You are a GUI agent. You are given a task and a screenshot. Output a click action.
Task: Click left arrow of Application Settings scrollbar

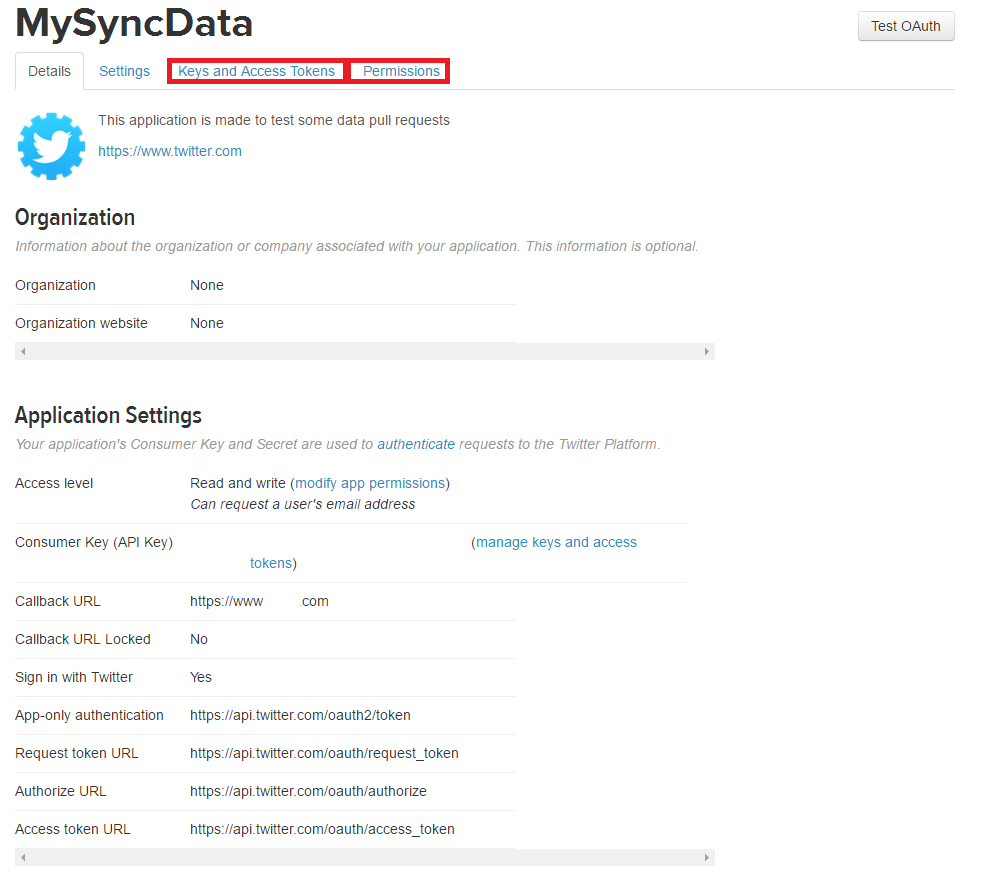23,857
